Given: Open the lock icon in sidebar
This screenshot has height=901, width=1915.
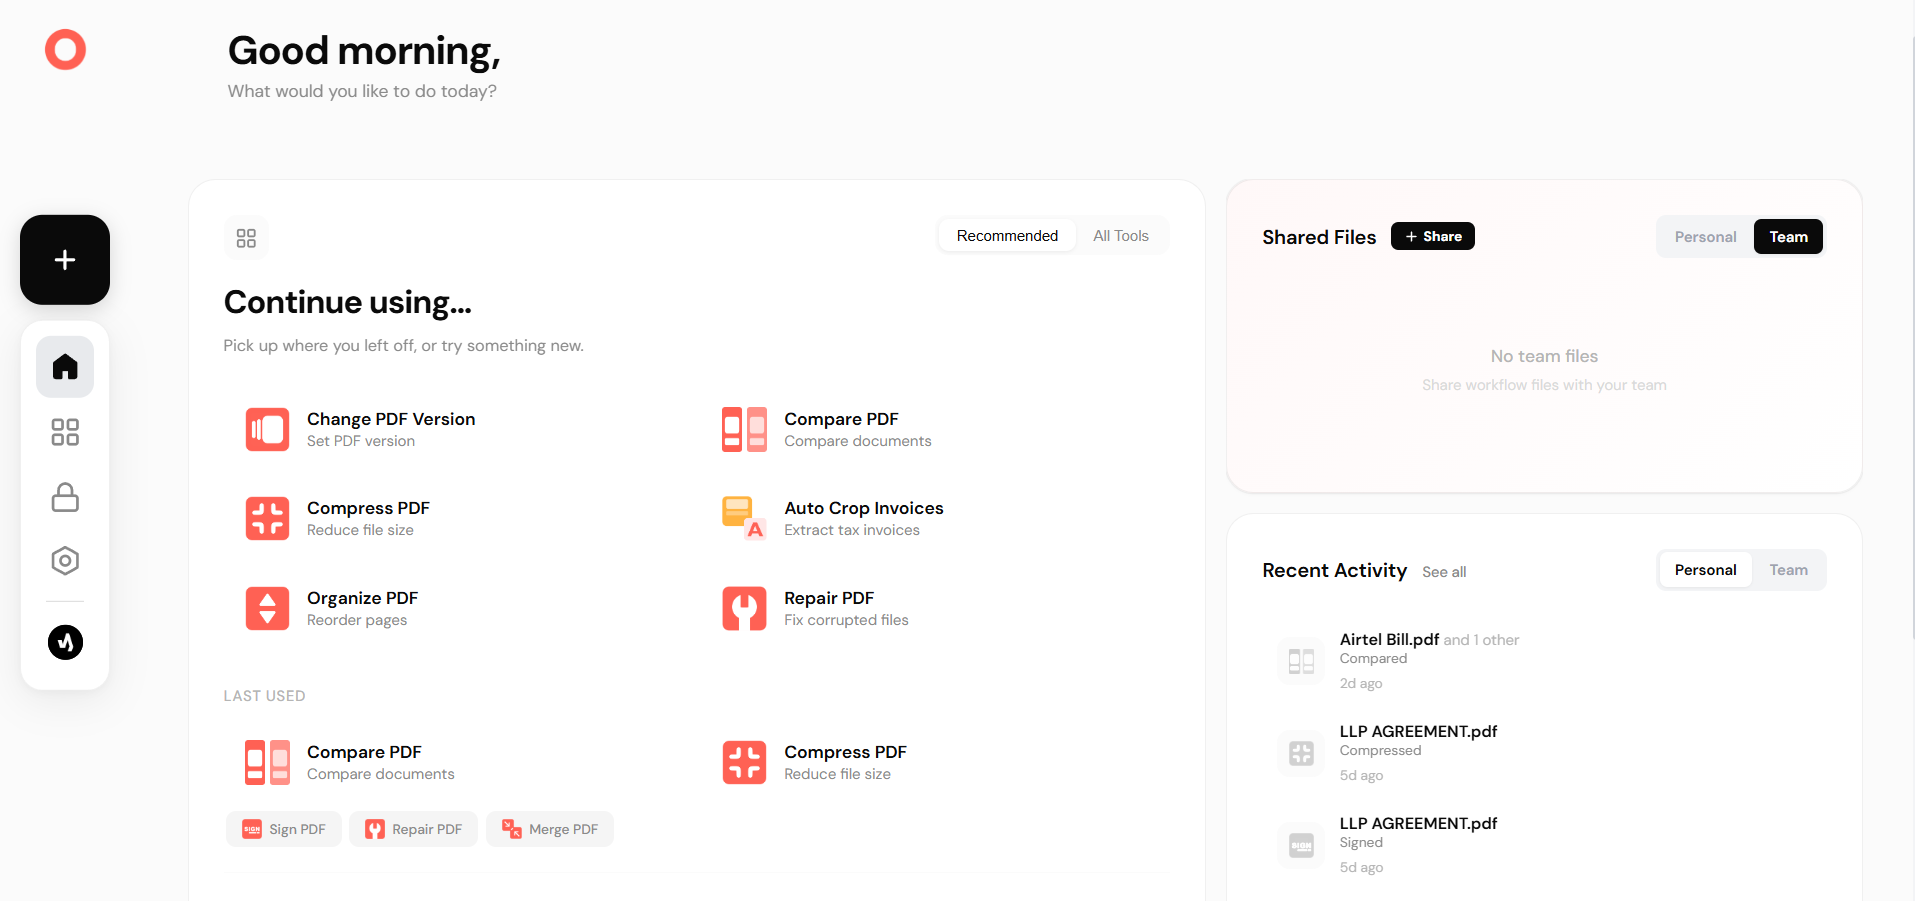Looking at the screenshot, I should [x=65, y=497].
